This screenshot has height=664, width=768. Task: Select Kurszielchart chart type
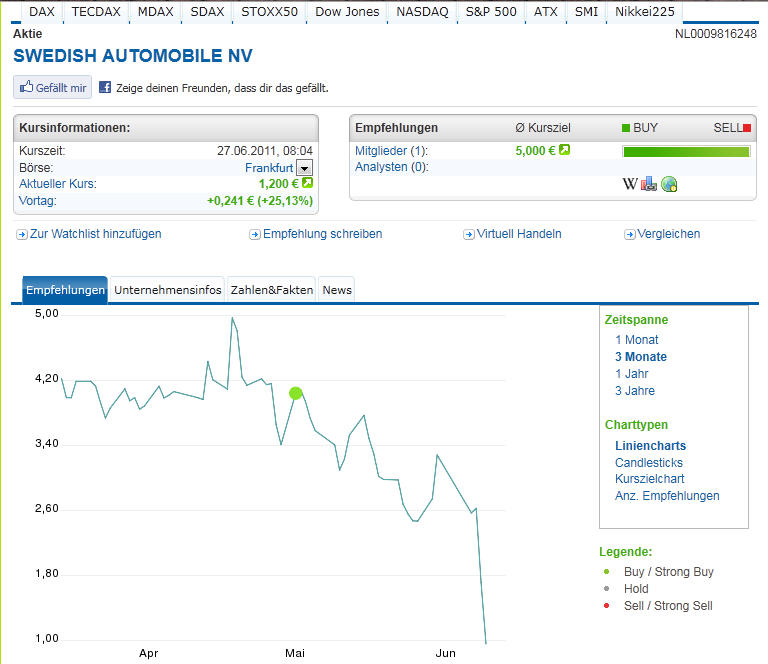649,479
